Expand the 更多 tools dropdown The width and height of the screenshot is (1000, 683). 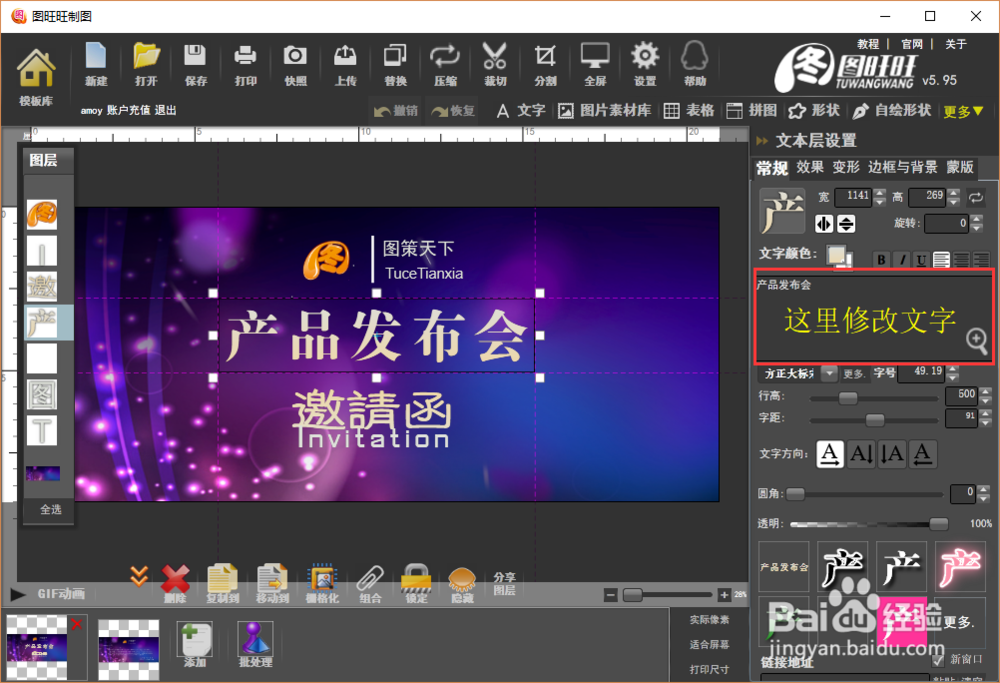pyautogui.click(x=960, y=111)
